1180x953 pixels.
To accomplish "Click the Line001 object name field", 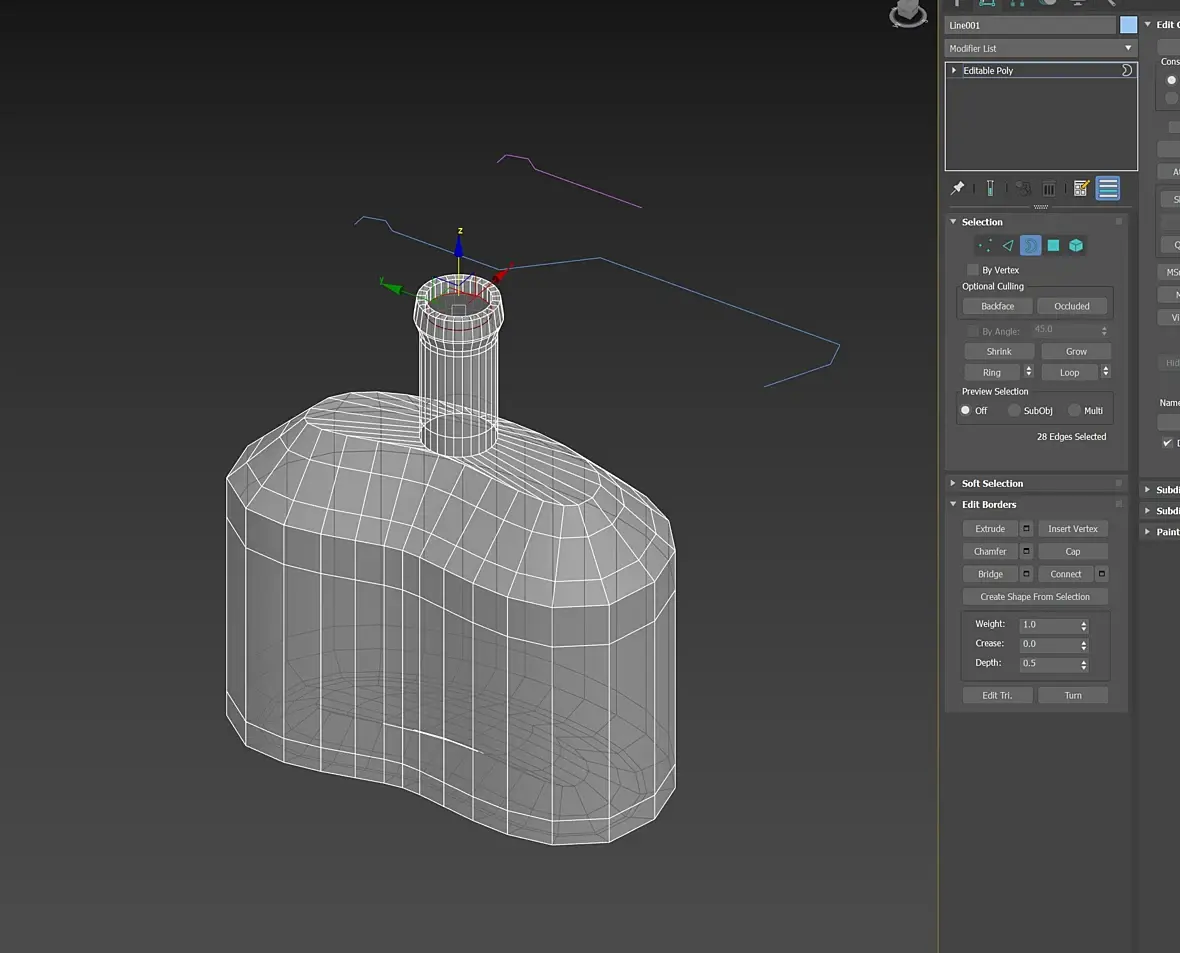I will pos(1030,25).
